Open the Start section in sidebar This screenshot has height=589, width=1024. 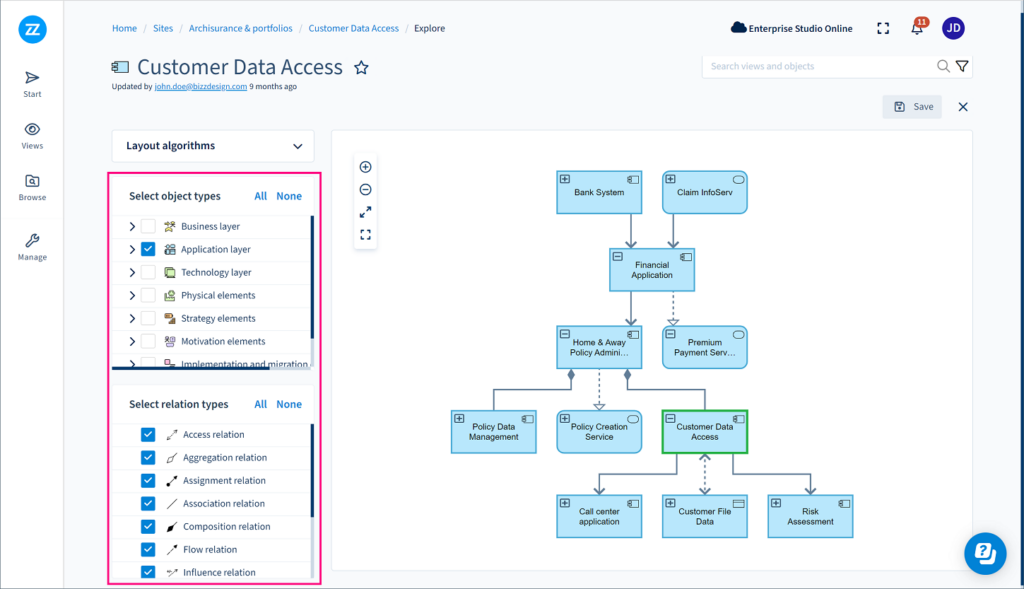32,84
